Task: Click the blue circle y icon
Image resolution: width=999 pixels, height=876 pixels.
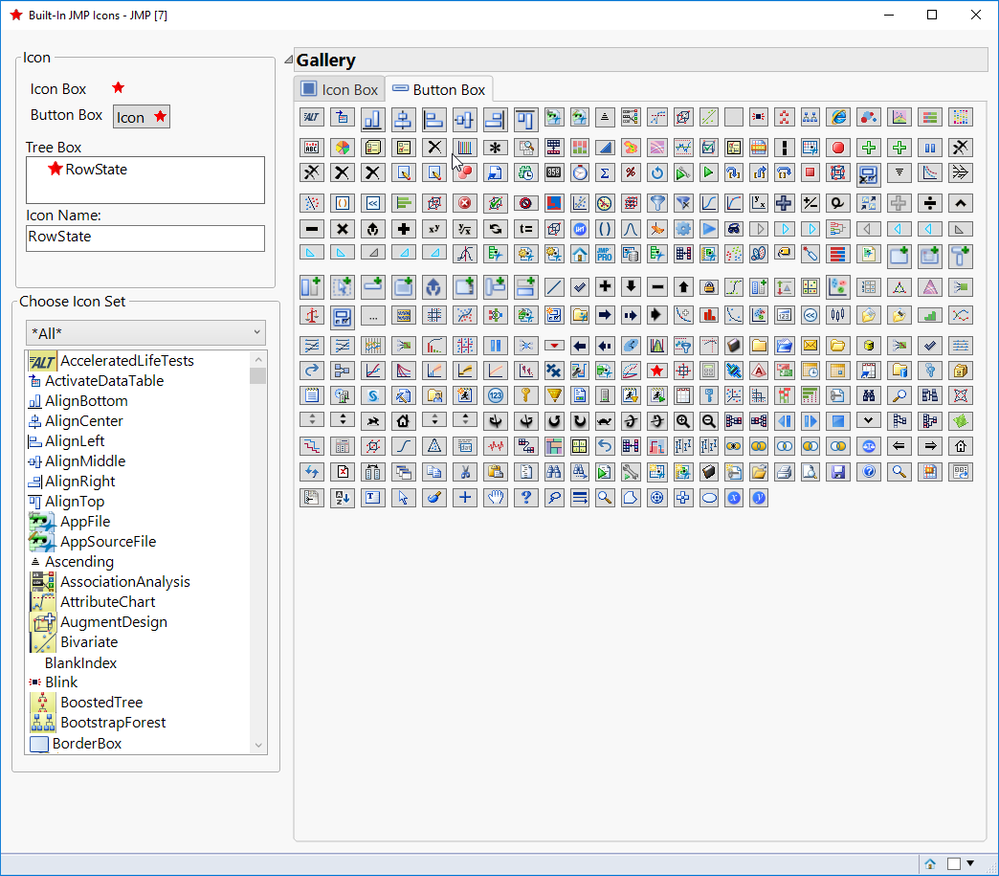Action: [758, 498]
